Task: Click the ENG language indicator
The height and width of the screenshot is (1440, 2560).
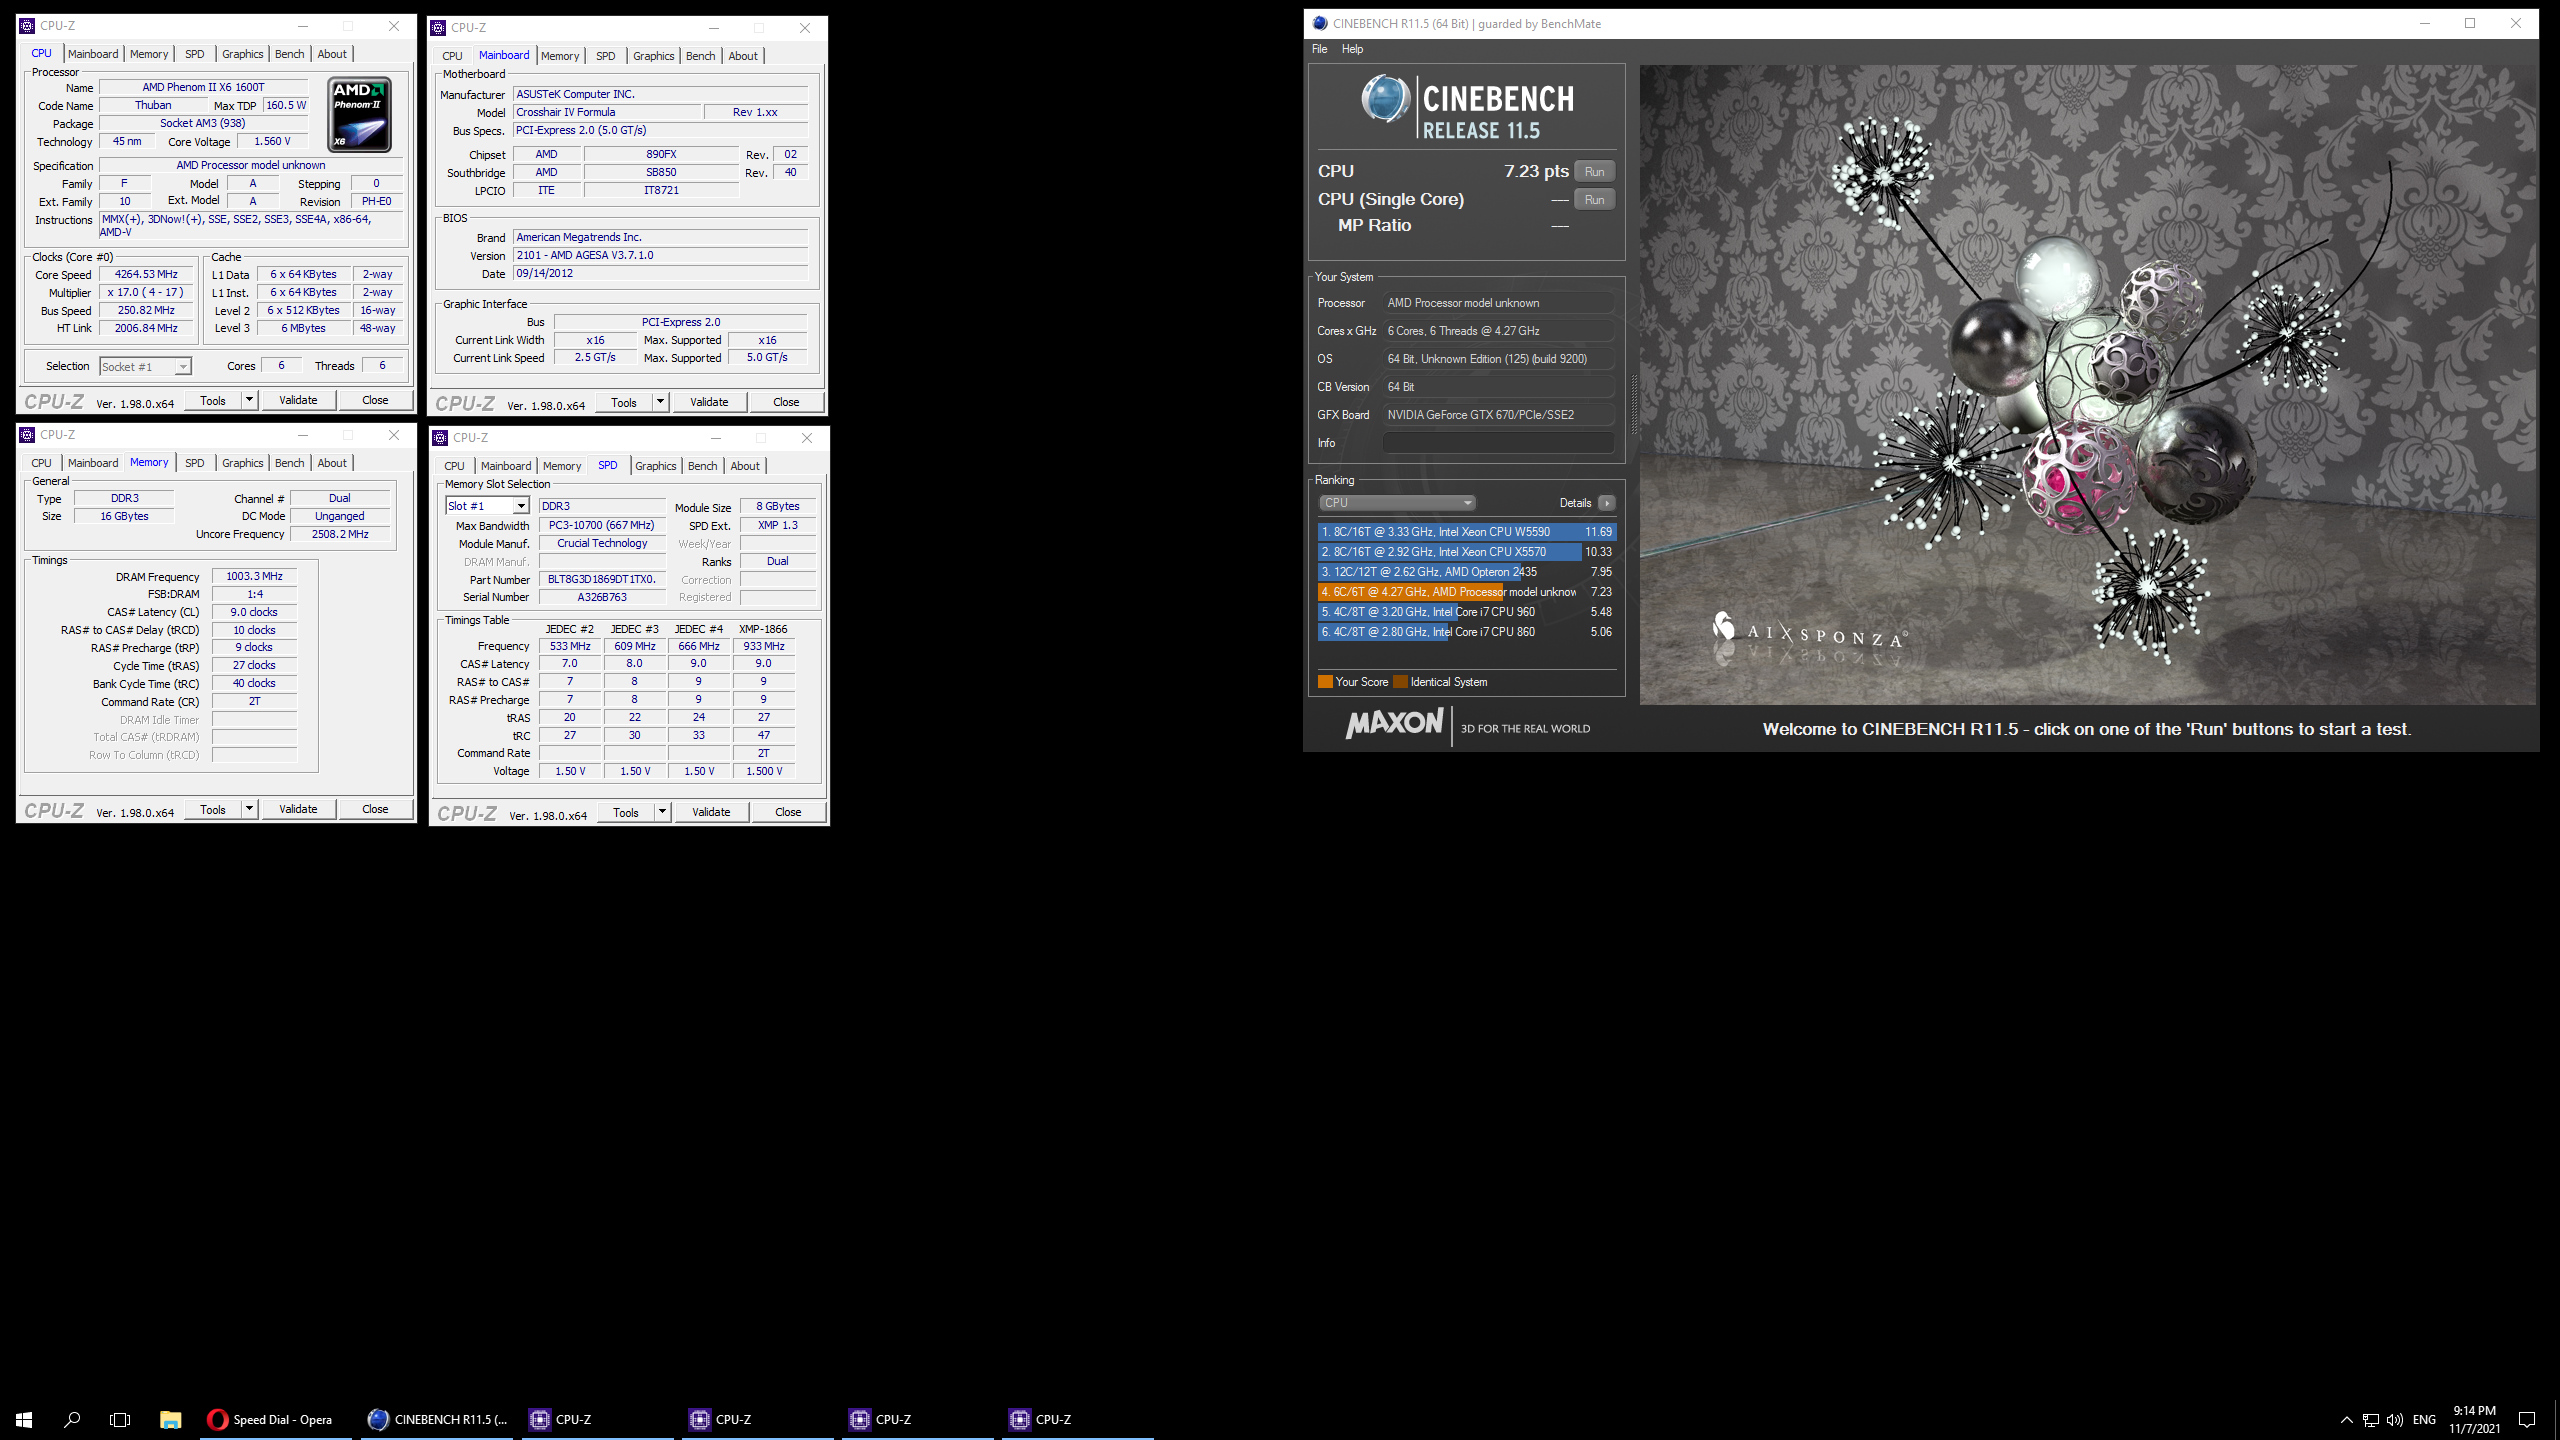Action: click(2424, 1420)
